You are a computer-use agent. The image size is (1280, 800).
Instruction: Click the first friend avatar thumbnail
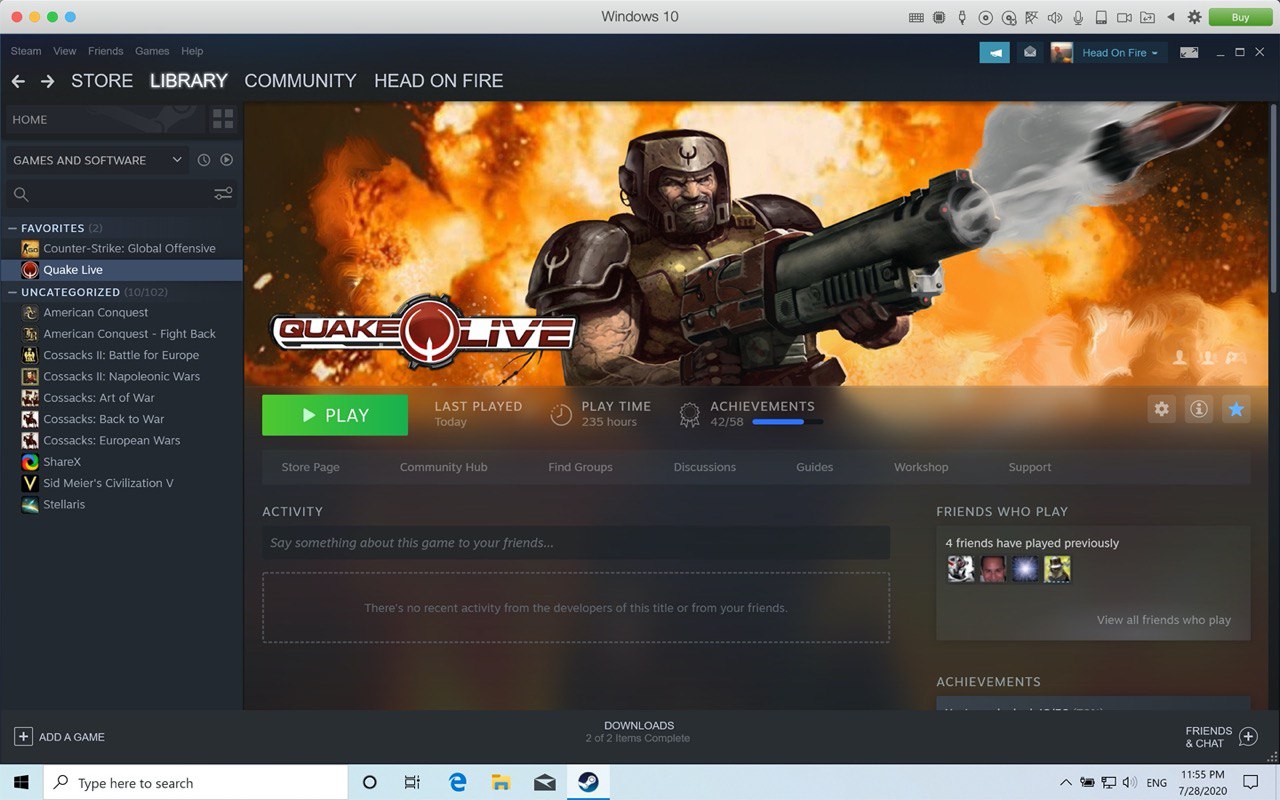pyautogui.click(x=960, y=569)
